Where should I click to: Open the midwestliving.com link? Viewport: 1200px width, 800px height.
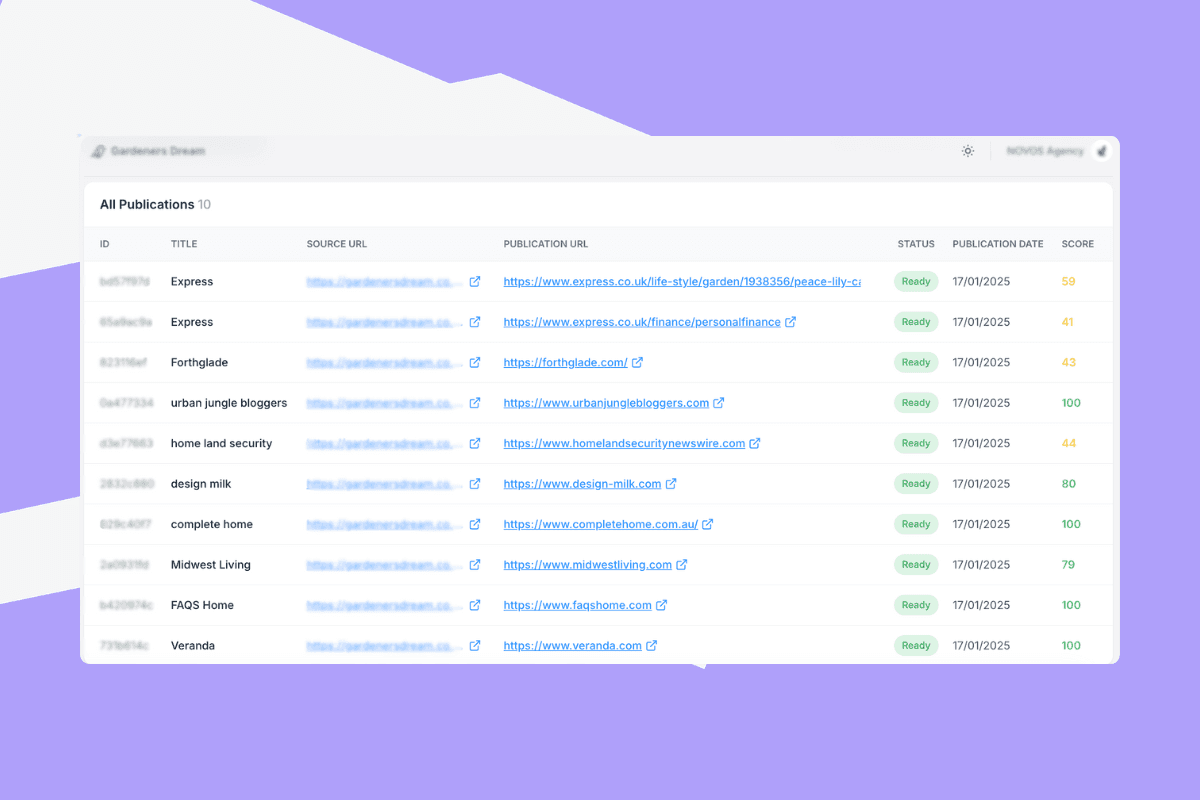587,565
